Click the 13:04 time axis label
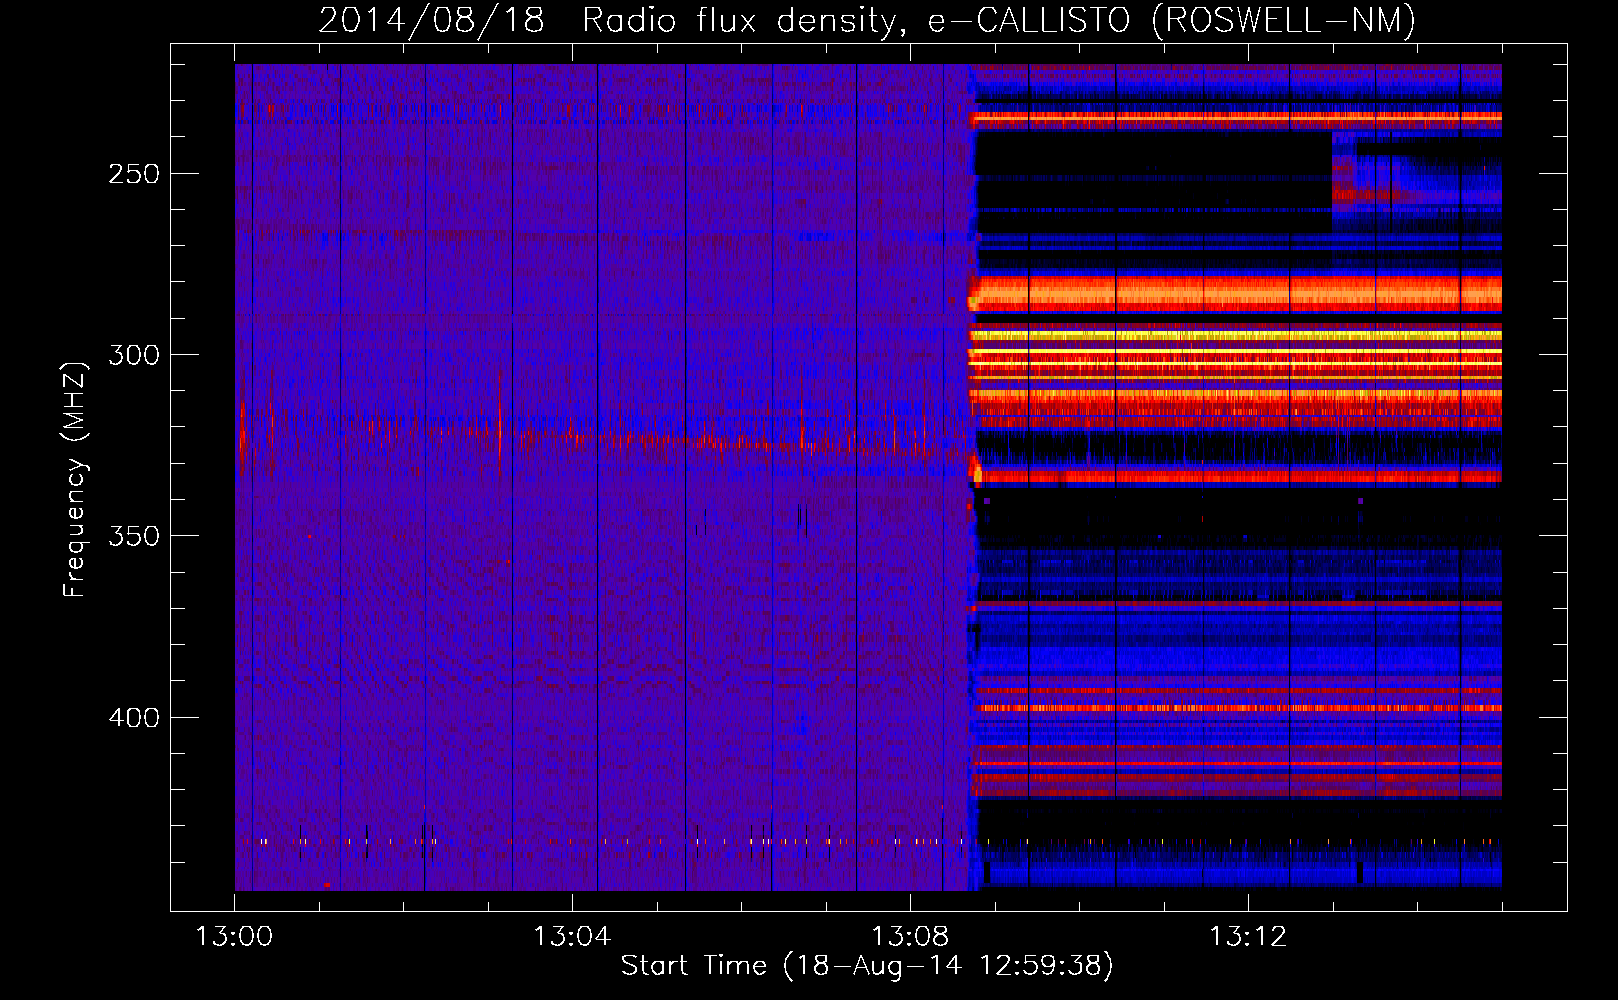Image resolution: width=1618 pixels, height=1000 pixels. coord(572,936)
